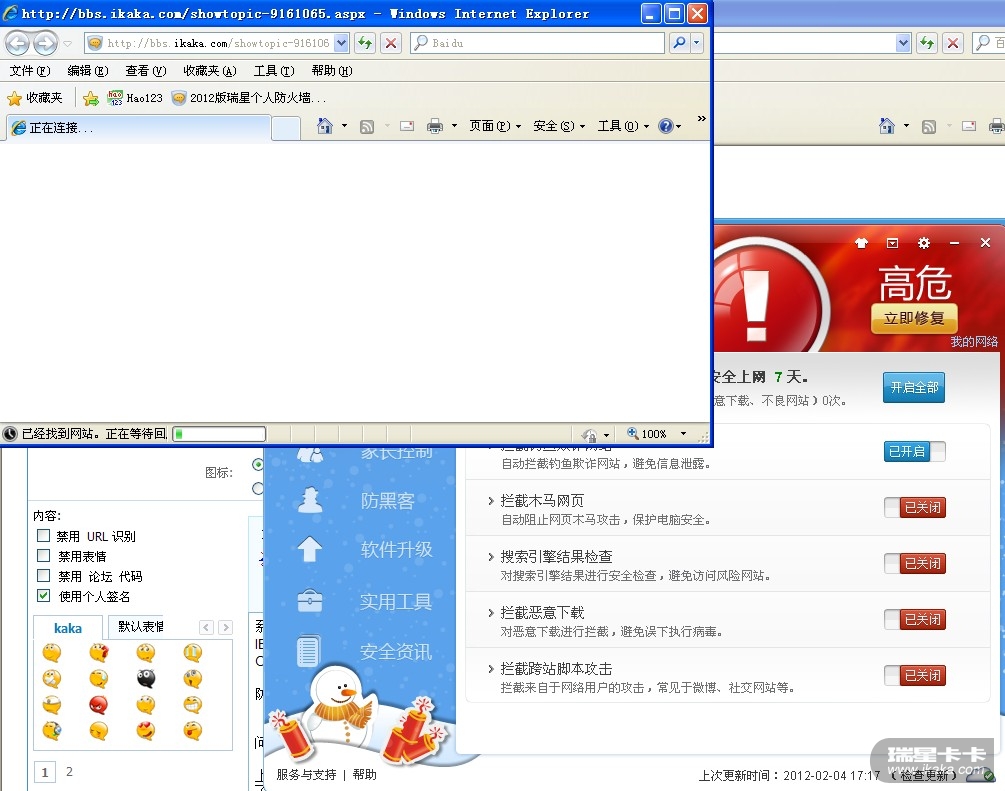Open the 工具(O) command bar dropdown
This screenshot has width=1005, height=791.
click(x=623, y=126)
